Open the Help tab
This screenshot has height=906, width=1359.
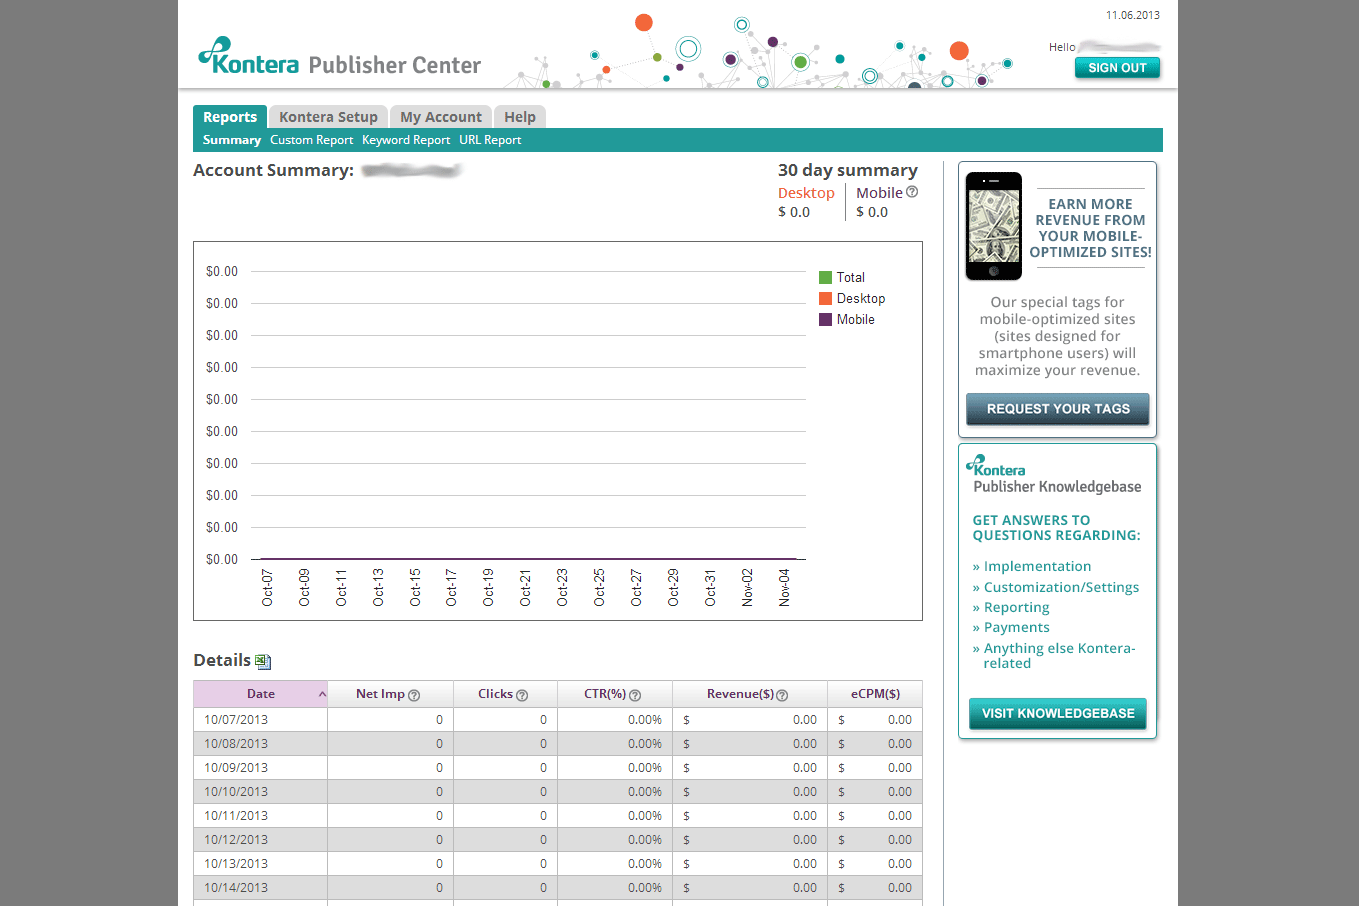point(519,117)
